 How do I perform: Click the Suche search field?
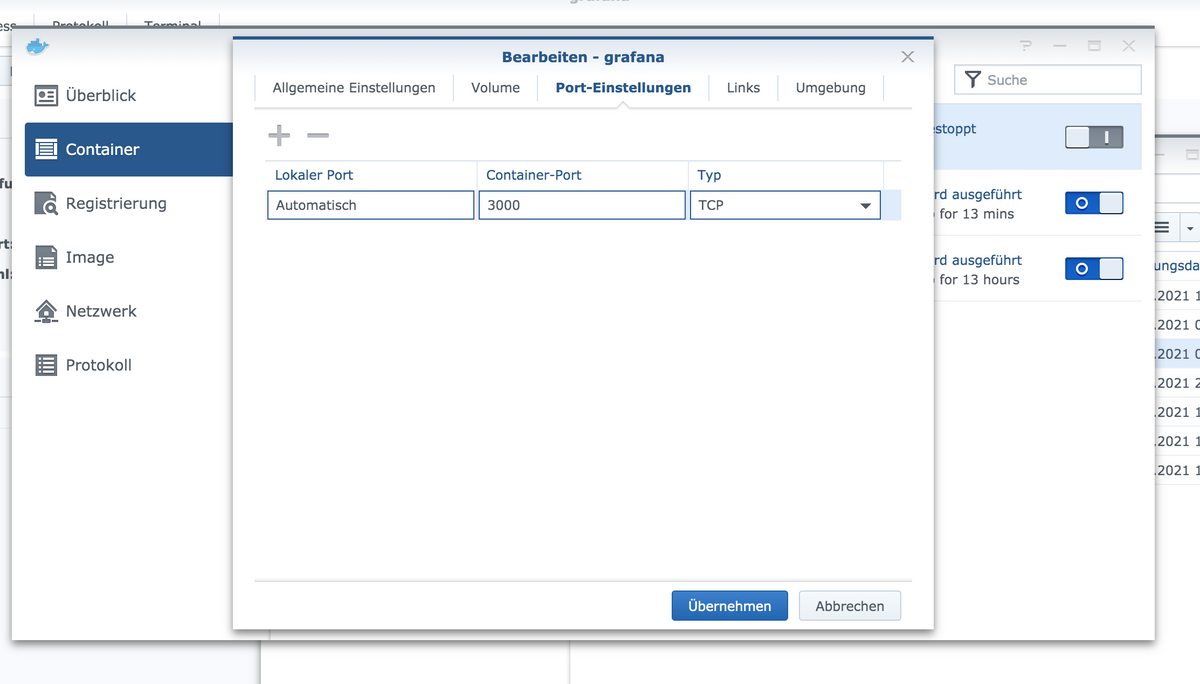point(1048,80)
